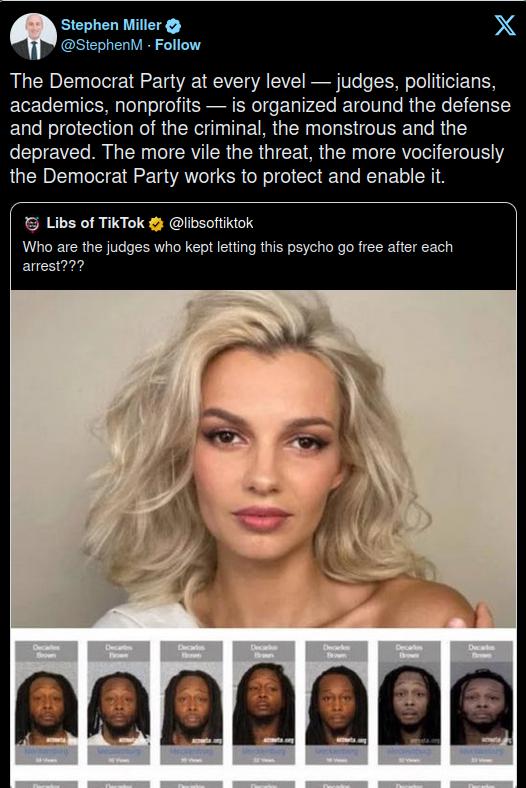This screenshot has height=788, width=526.
Task: Open the fifth mugshot thumbnail in row
Action: pyautogui.click(x=337, y=703)
